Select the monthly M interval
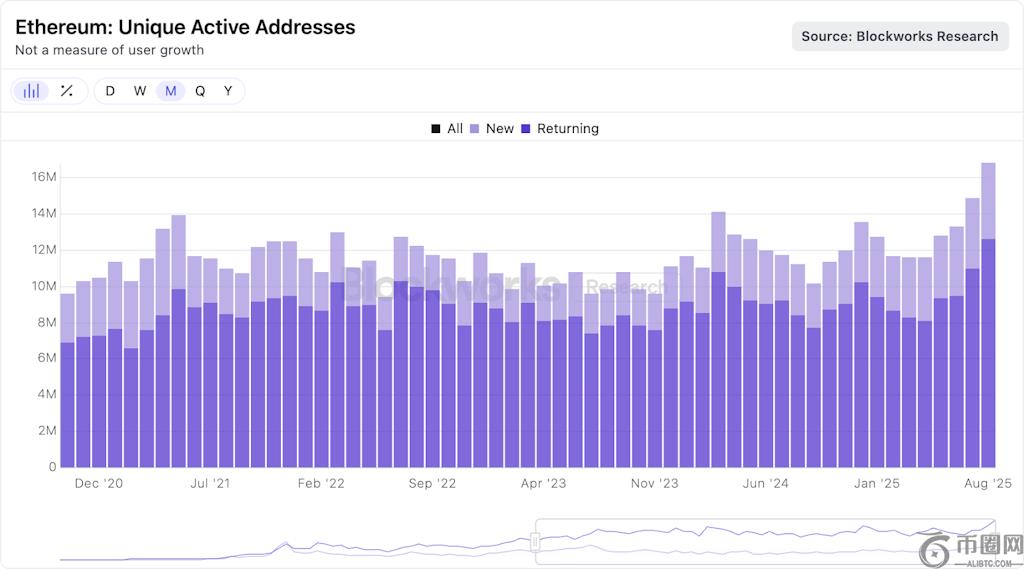The width and height of the screenshot is (1024, 569). pos(171,91)
